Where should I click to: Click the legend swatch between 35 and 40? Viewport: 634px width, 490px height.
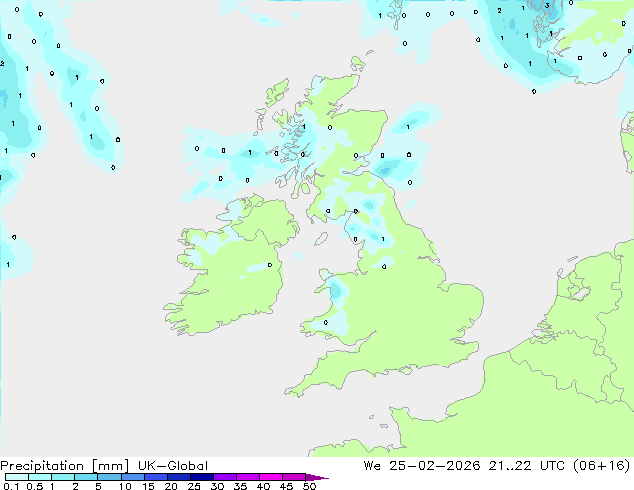pyautogui.click(x=248, y=477)
